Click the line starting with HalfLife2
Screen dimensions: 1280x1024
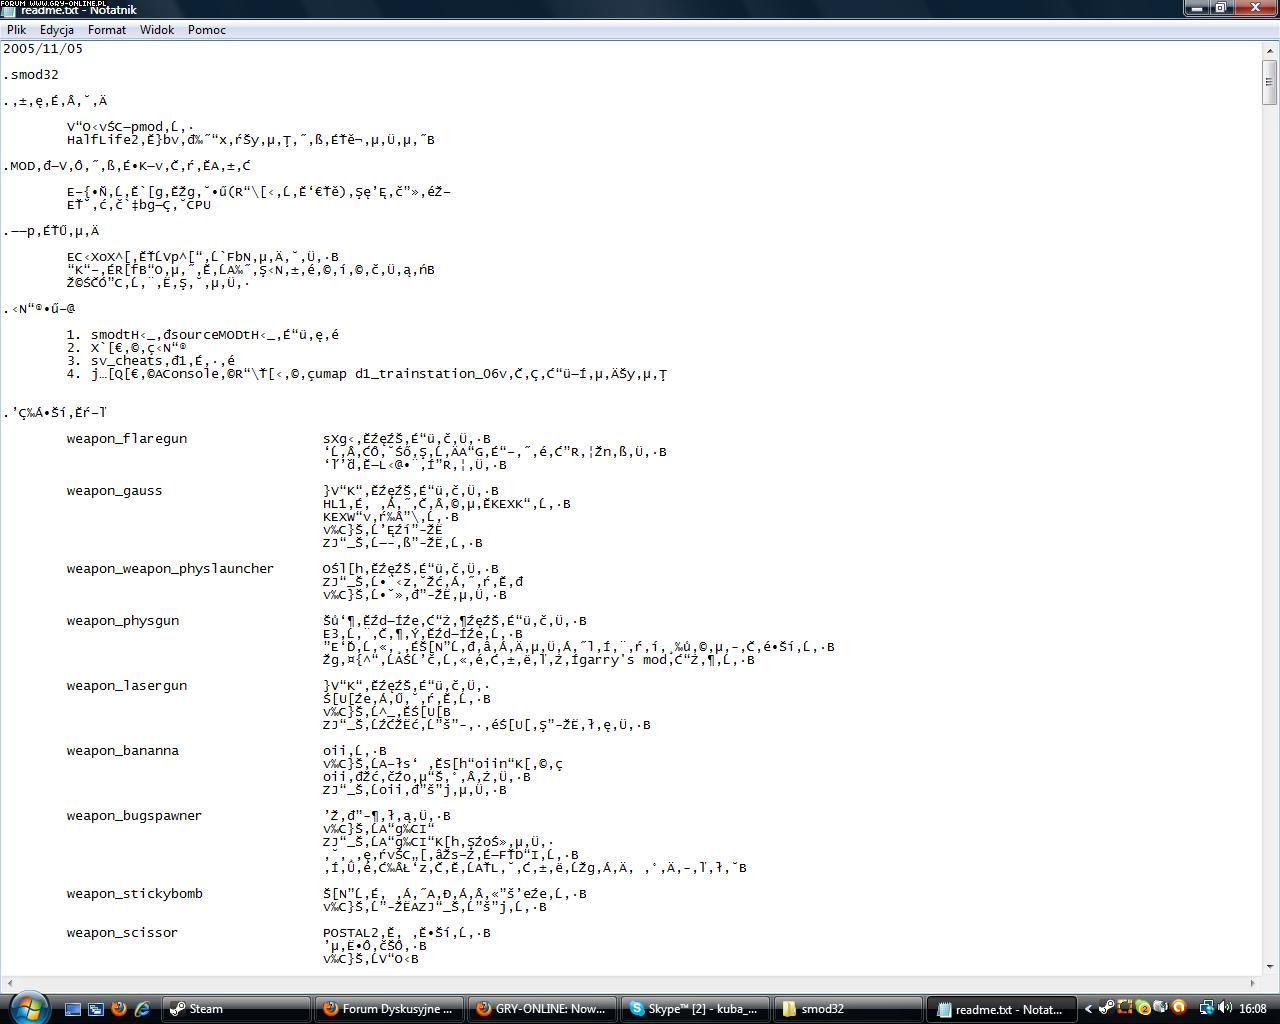point(251,140)
